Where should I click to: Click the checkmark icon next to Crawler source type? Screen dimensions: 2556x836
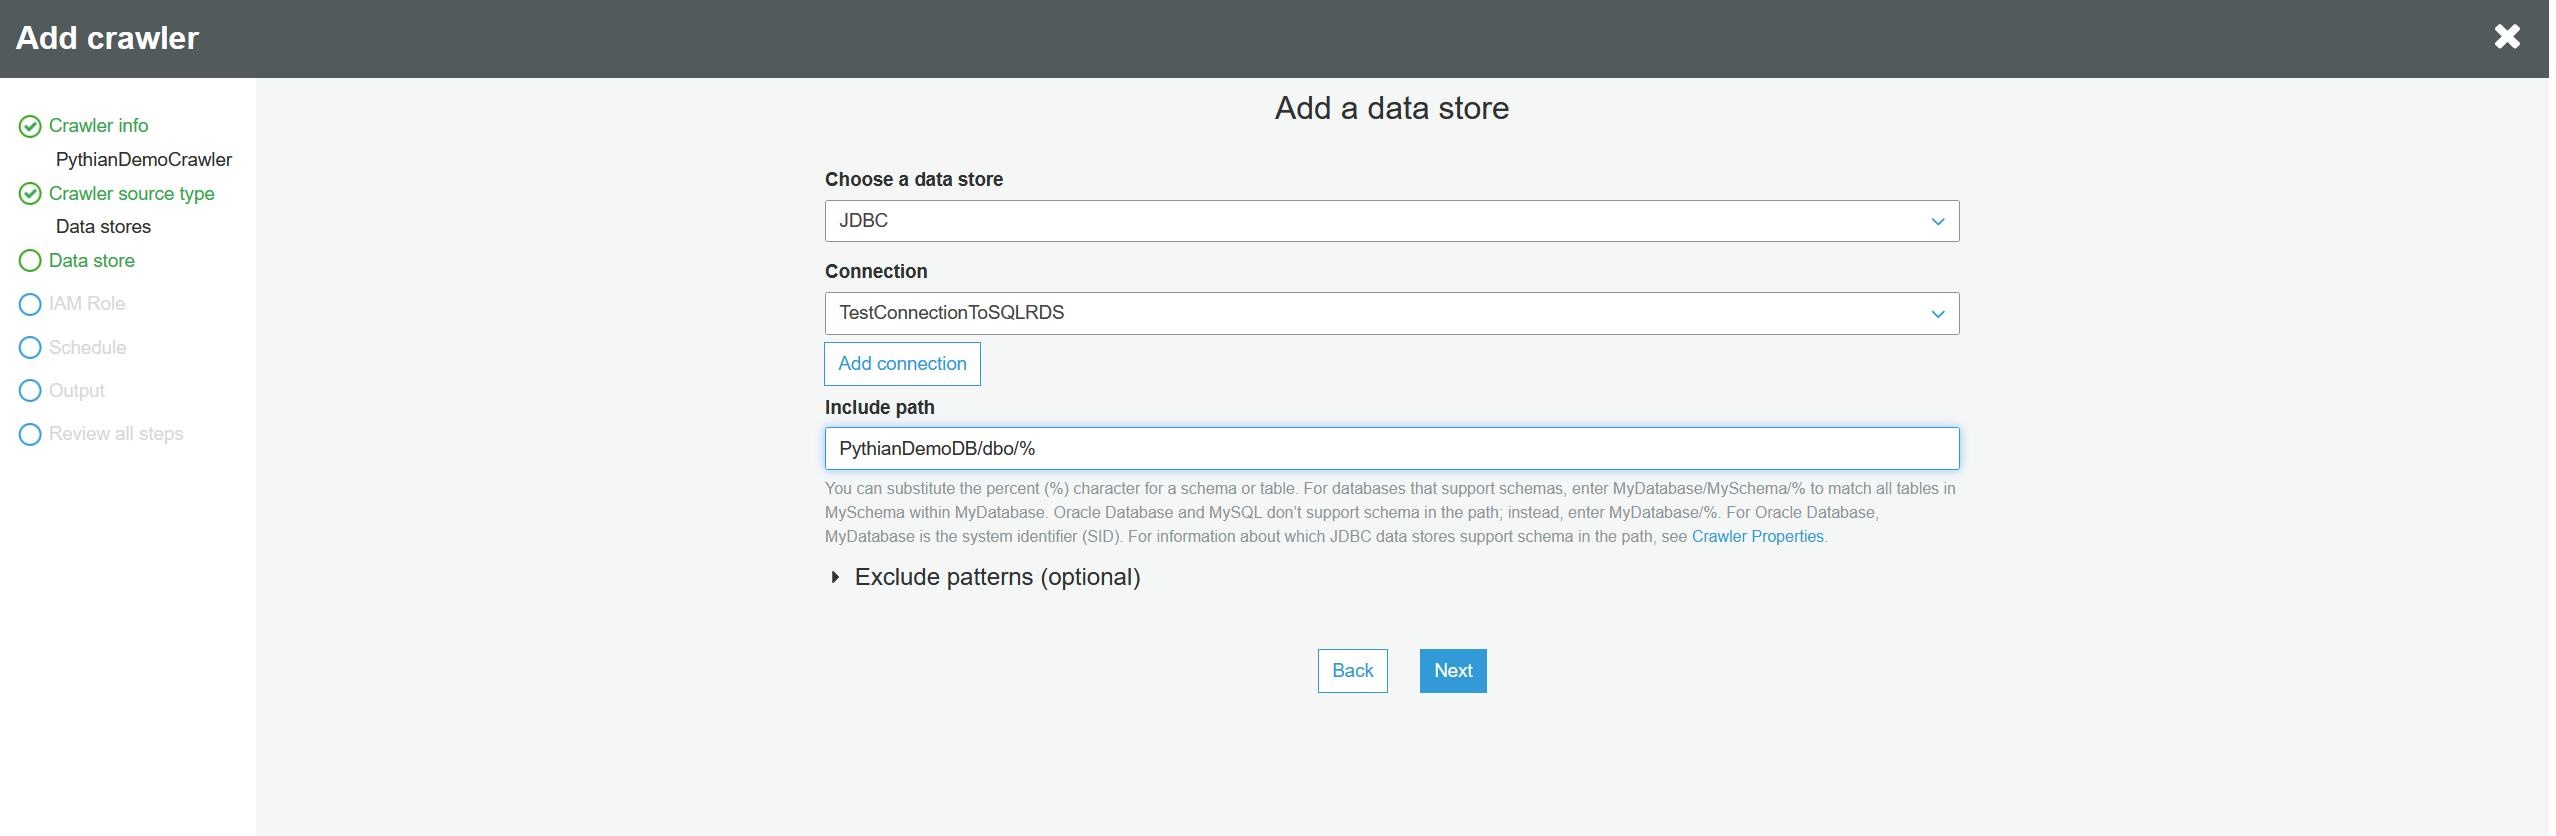[x=30, y=194]
